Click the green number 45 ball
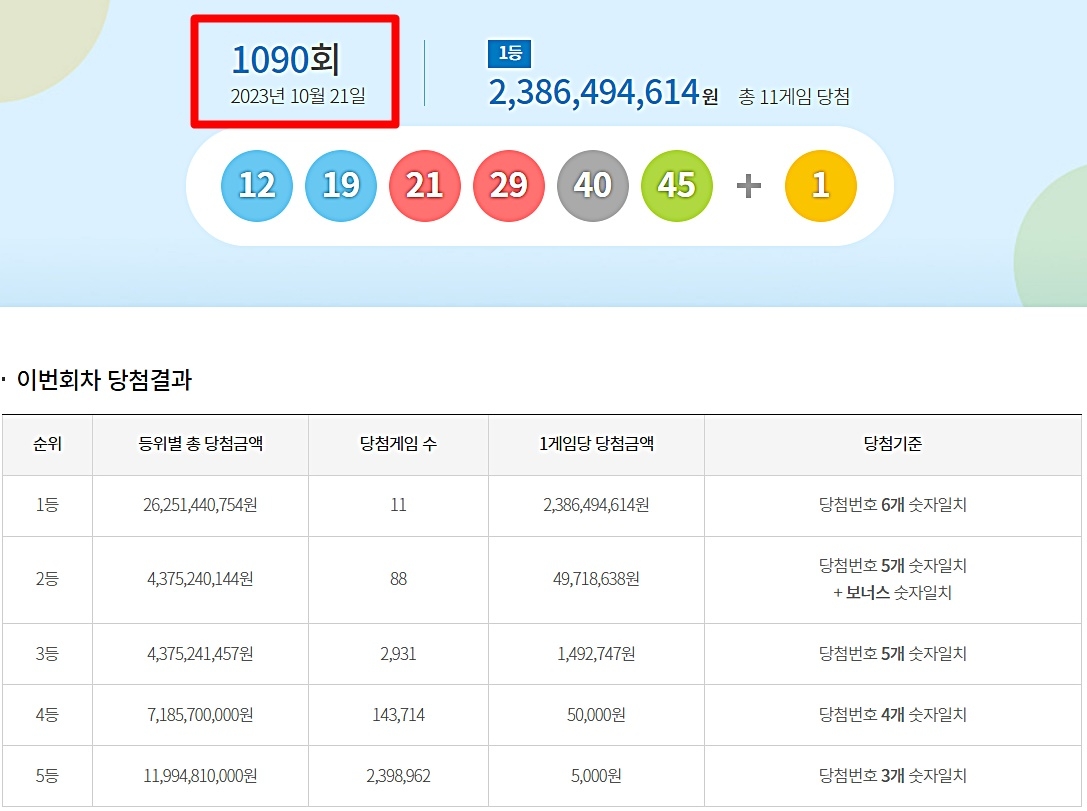 point(676,186)
